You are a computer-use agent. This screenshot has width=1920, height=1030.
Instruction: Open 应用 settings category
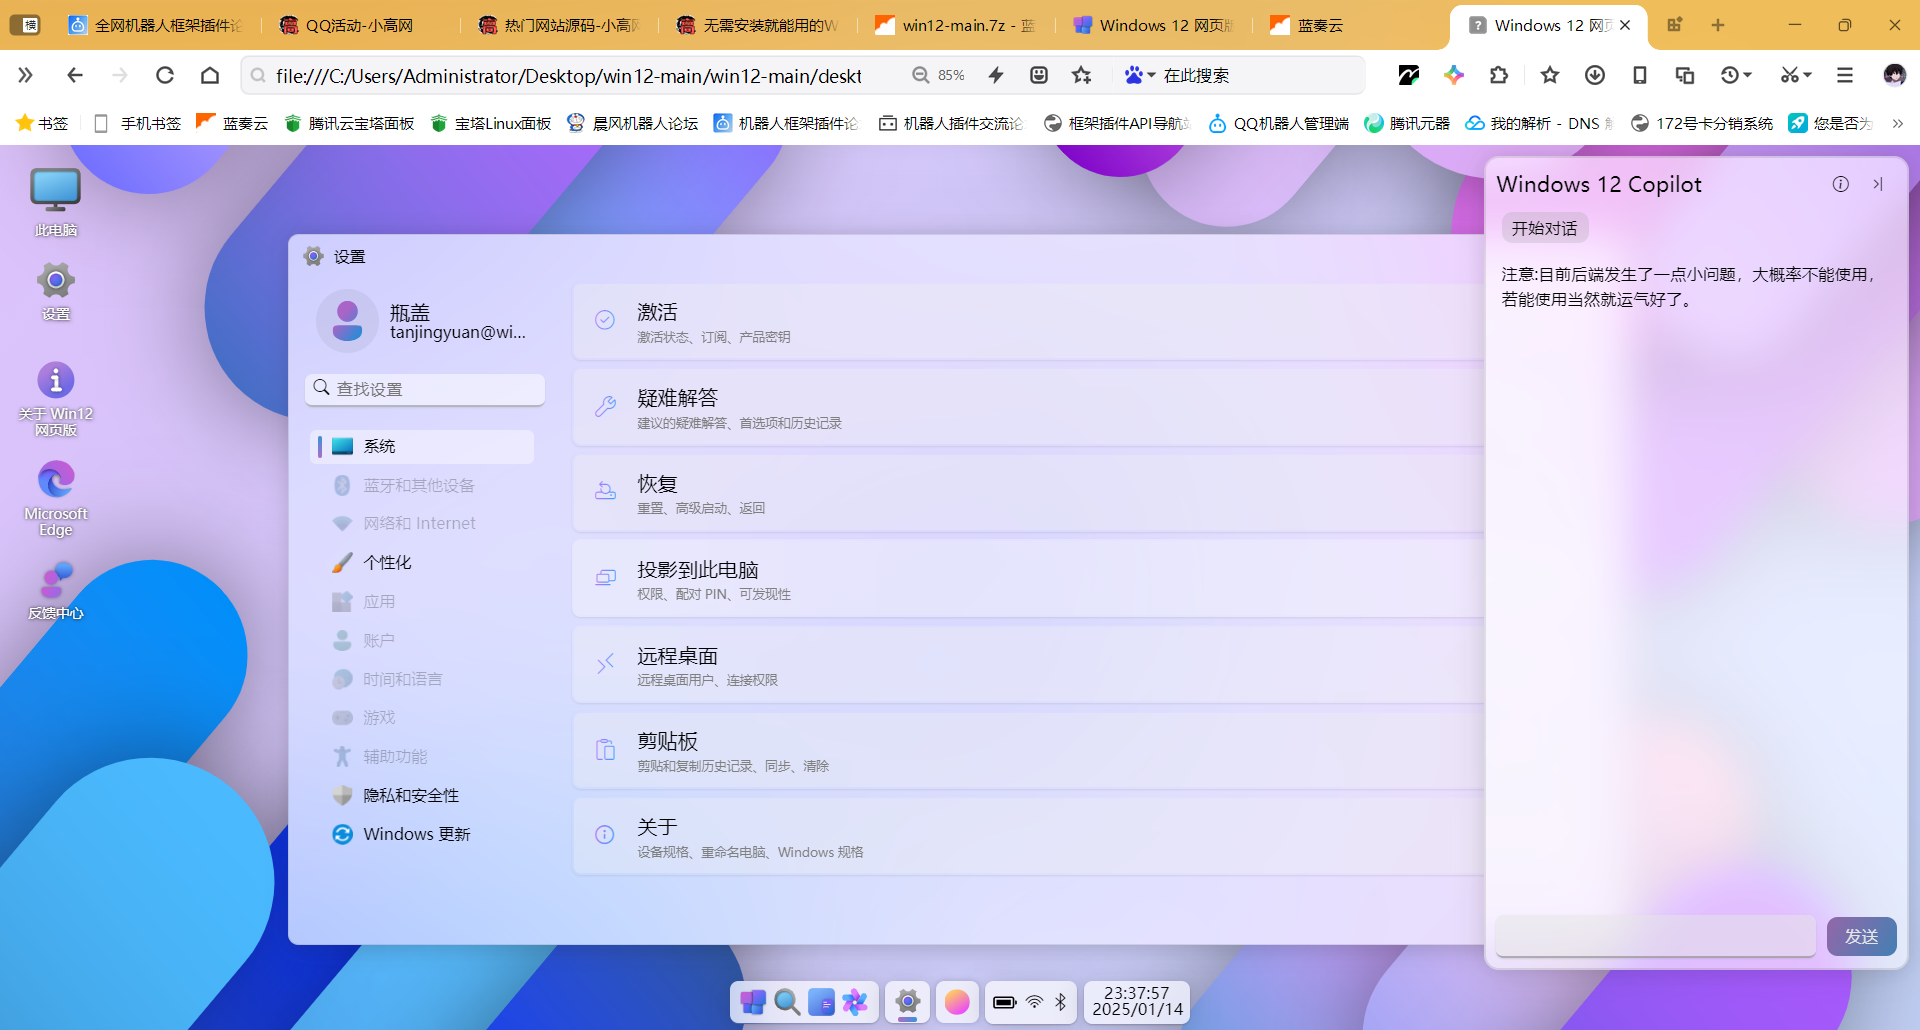click(422, 601)
